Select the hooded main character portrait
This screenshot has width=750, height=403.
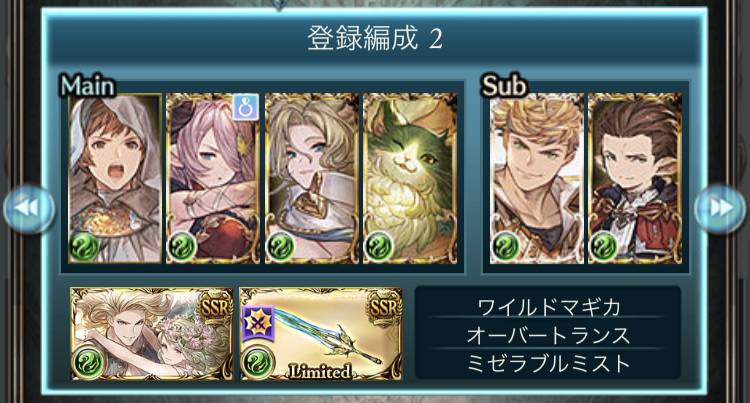(115, 178)
